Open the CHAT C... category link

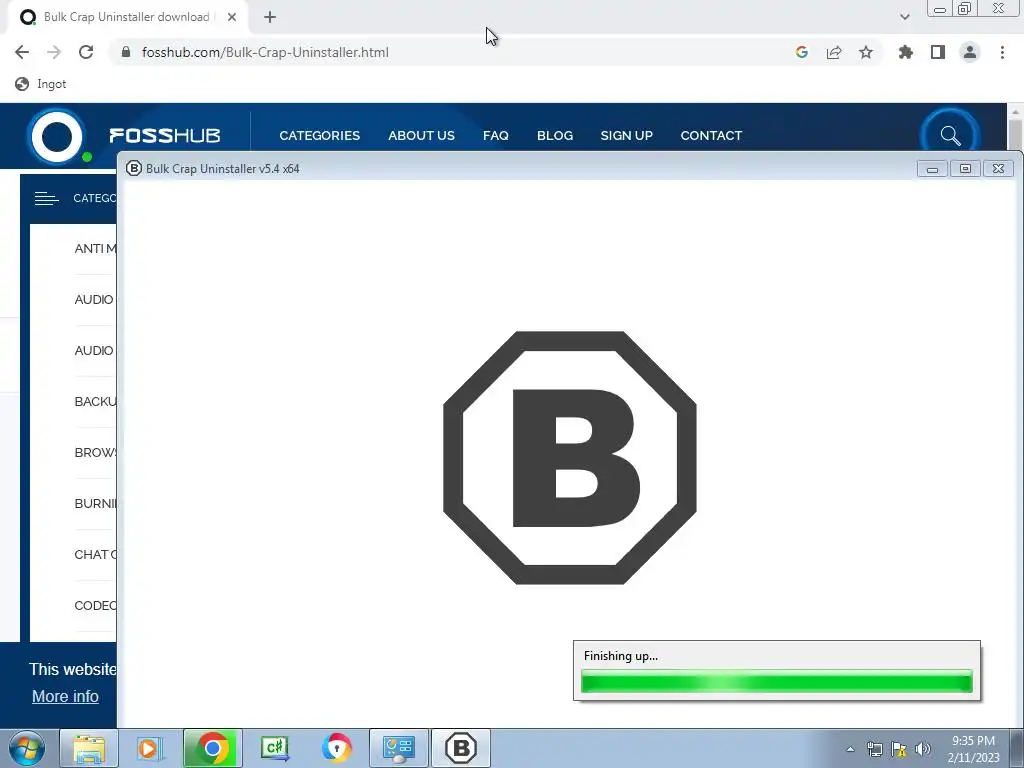coord(95,554)
